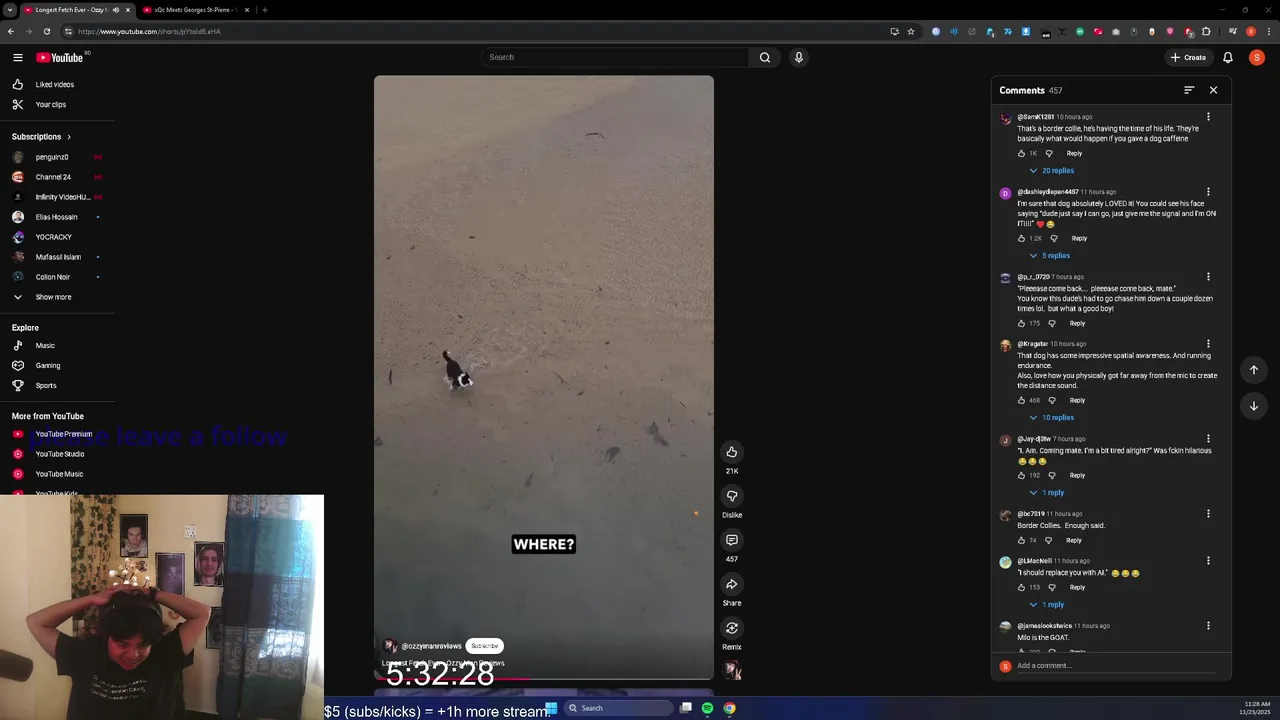Go to the YouTube home logo

pos(60,57)
